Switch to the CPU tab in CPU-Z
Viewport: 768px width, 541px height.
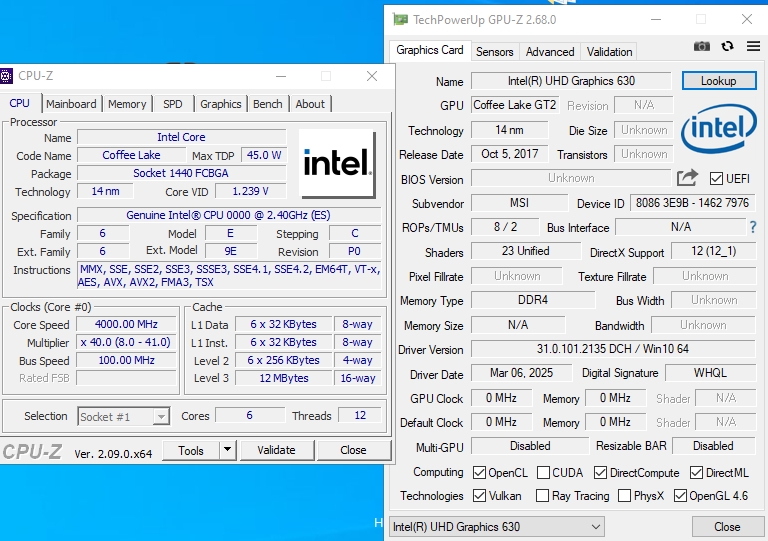[20, 103]
